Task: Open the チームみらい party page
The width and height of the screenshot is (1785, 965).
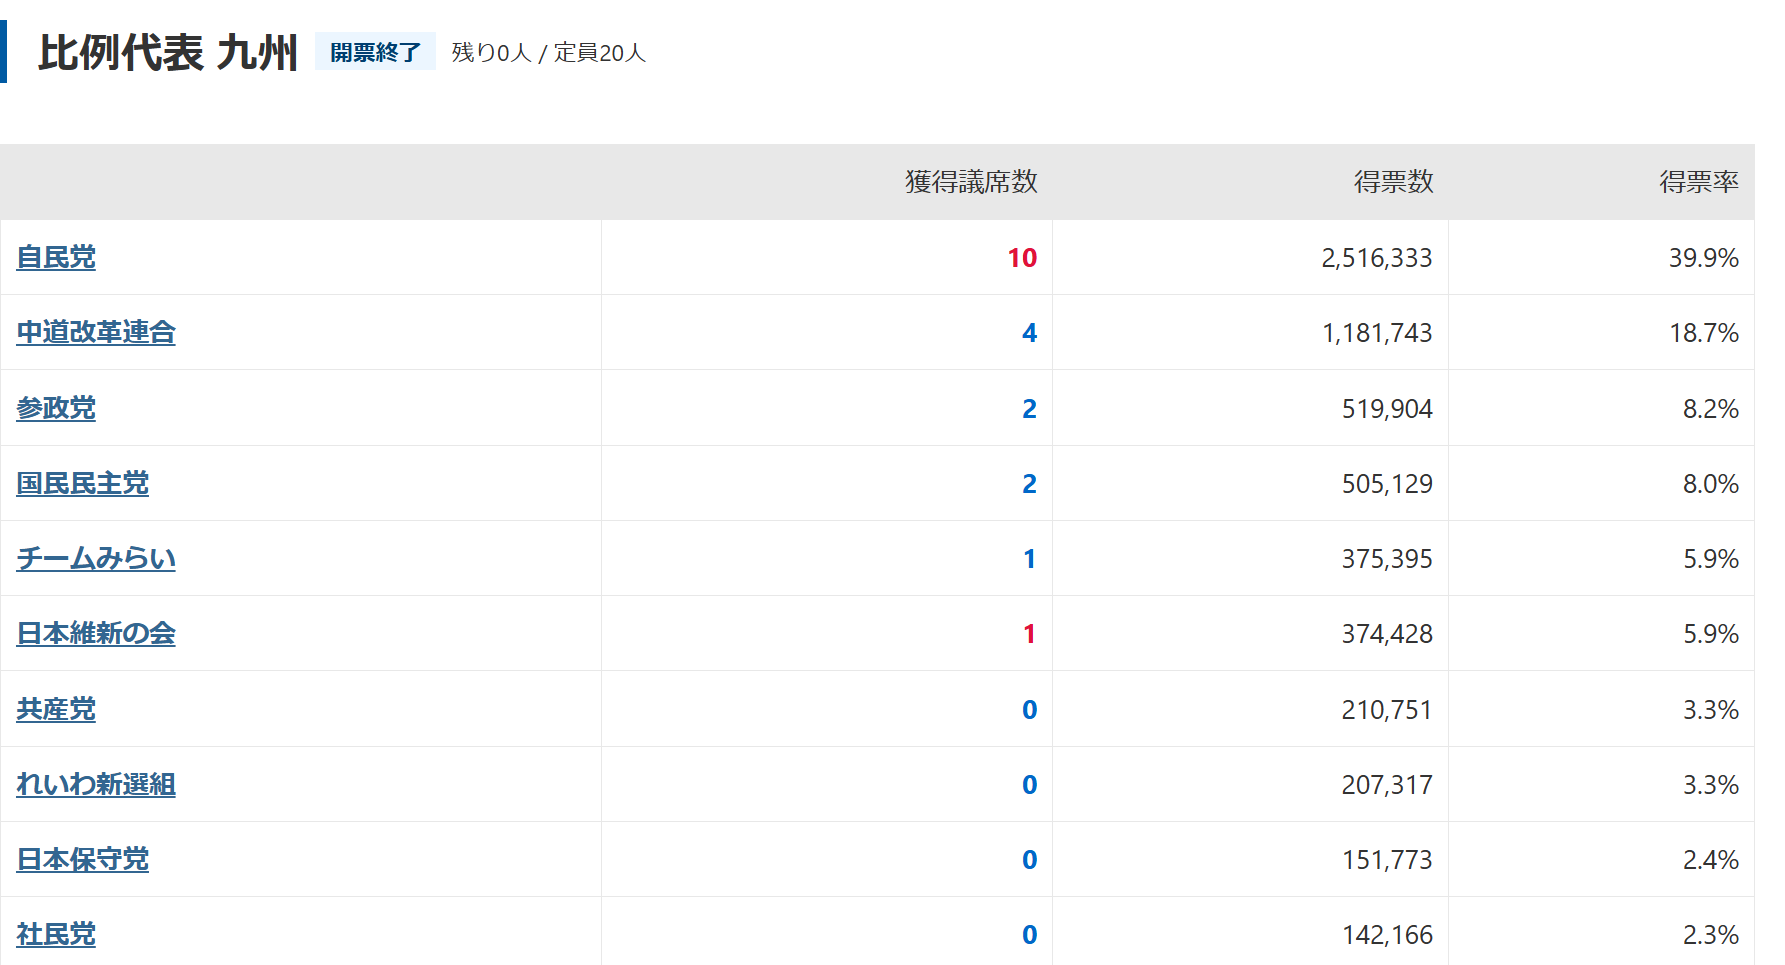Action: tap(96, 559)
